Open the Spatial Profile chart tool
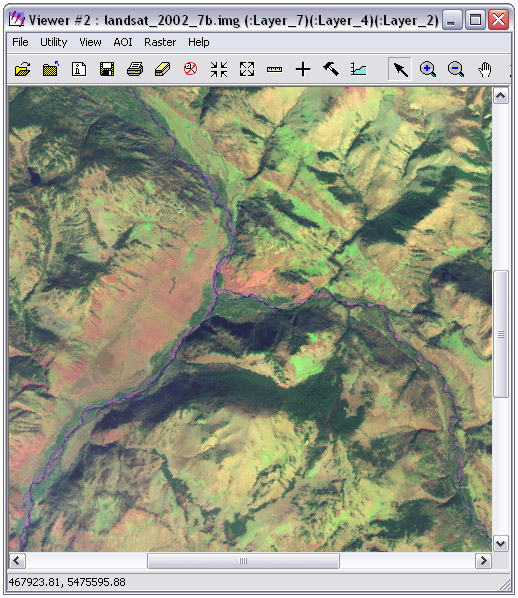Screen dimensions: 518x598 [x=359, y=69]
